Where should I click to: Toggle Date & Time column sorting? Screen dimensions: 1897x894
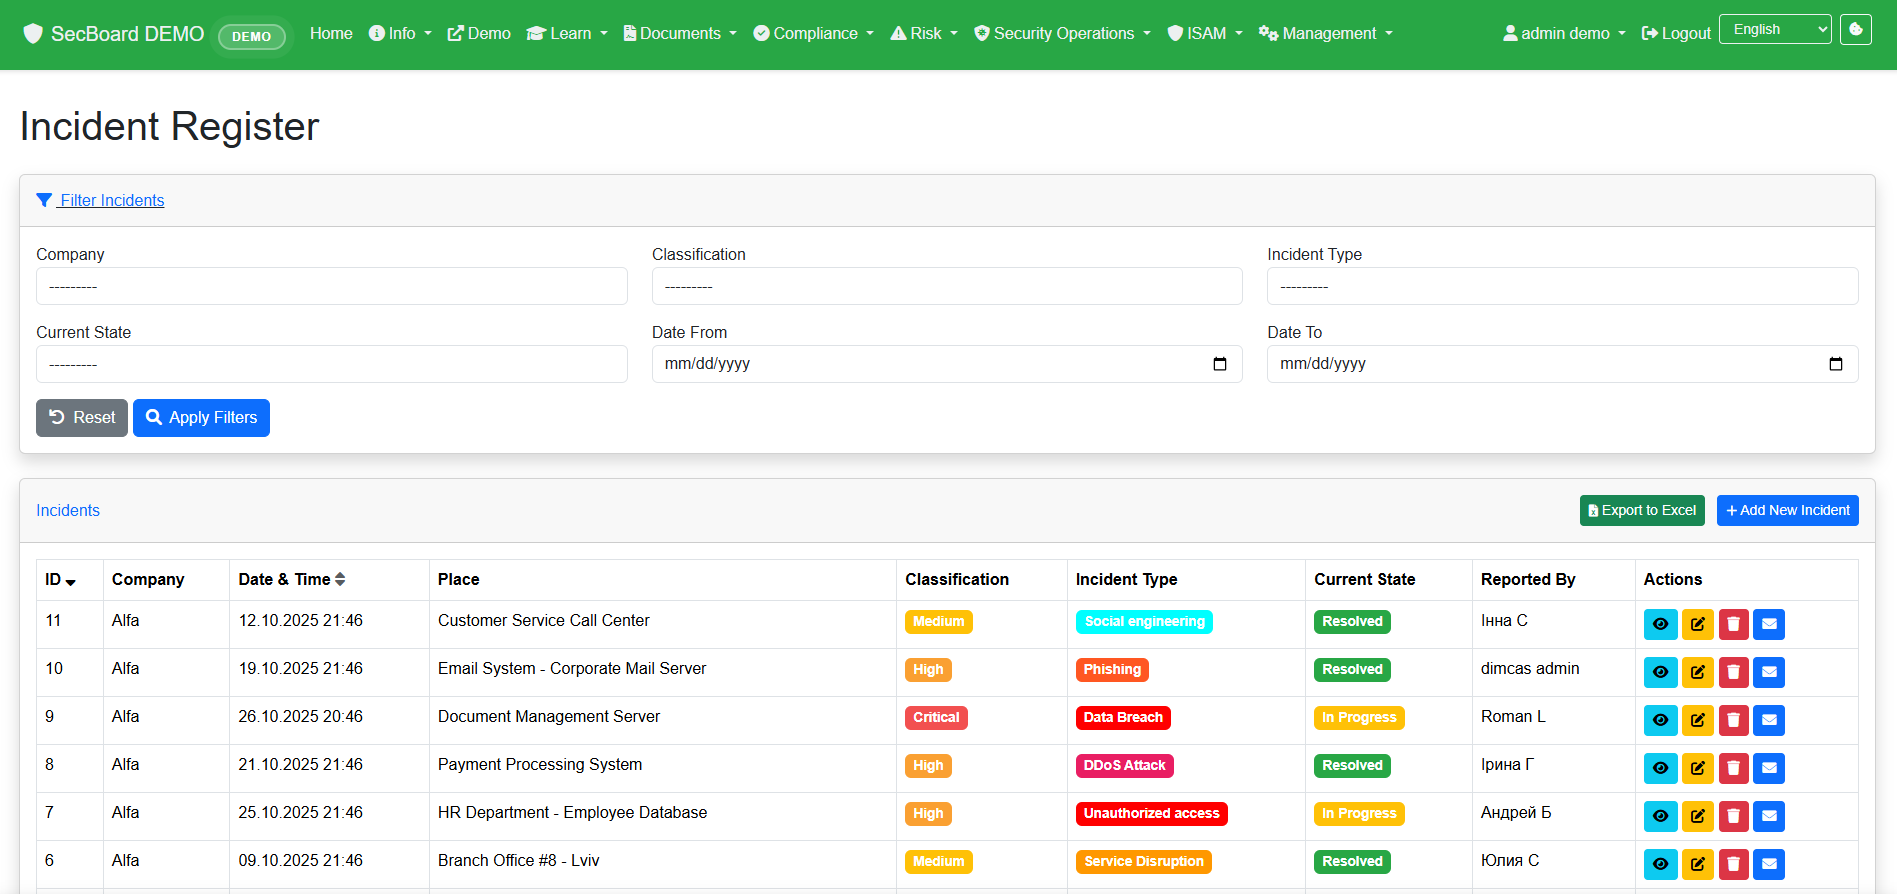(292, 580)
